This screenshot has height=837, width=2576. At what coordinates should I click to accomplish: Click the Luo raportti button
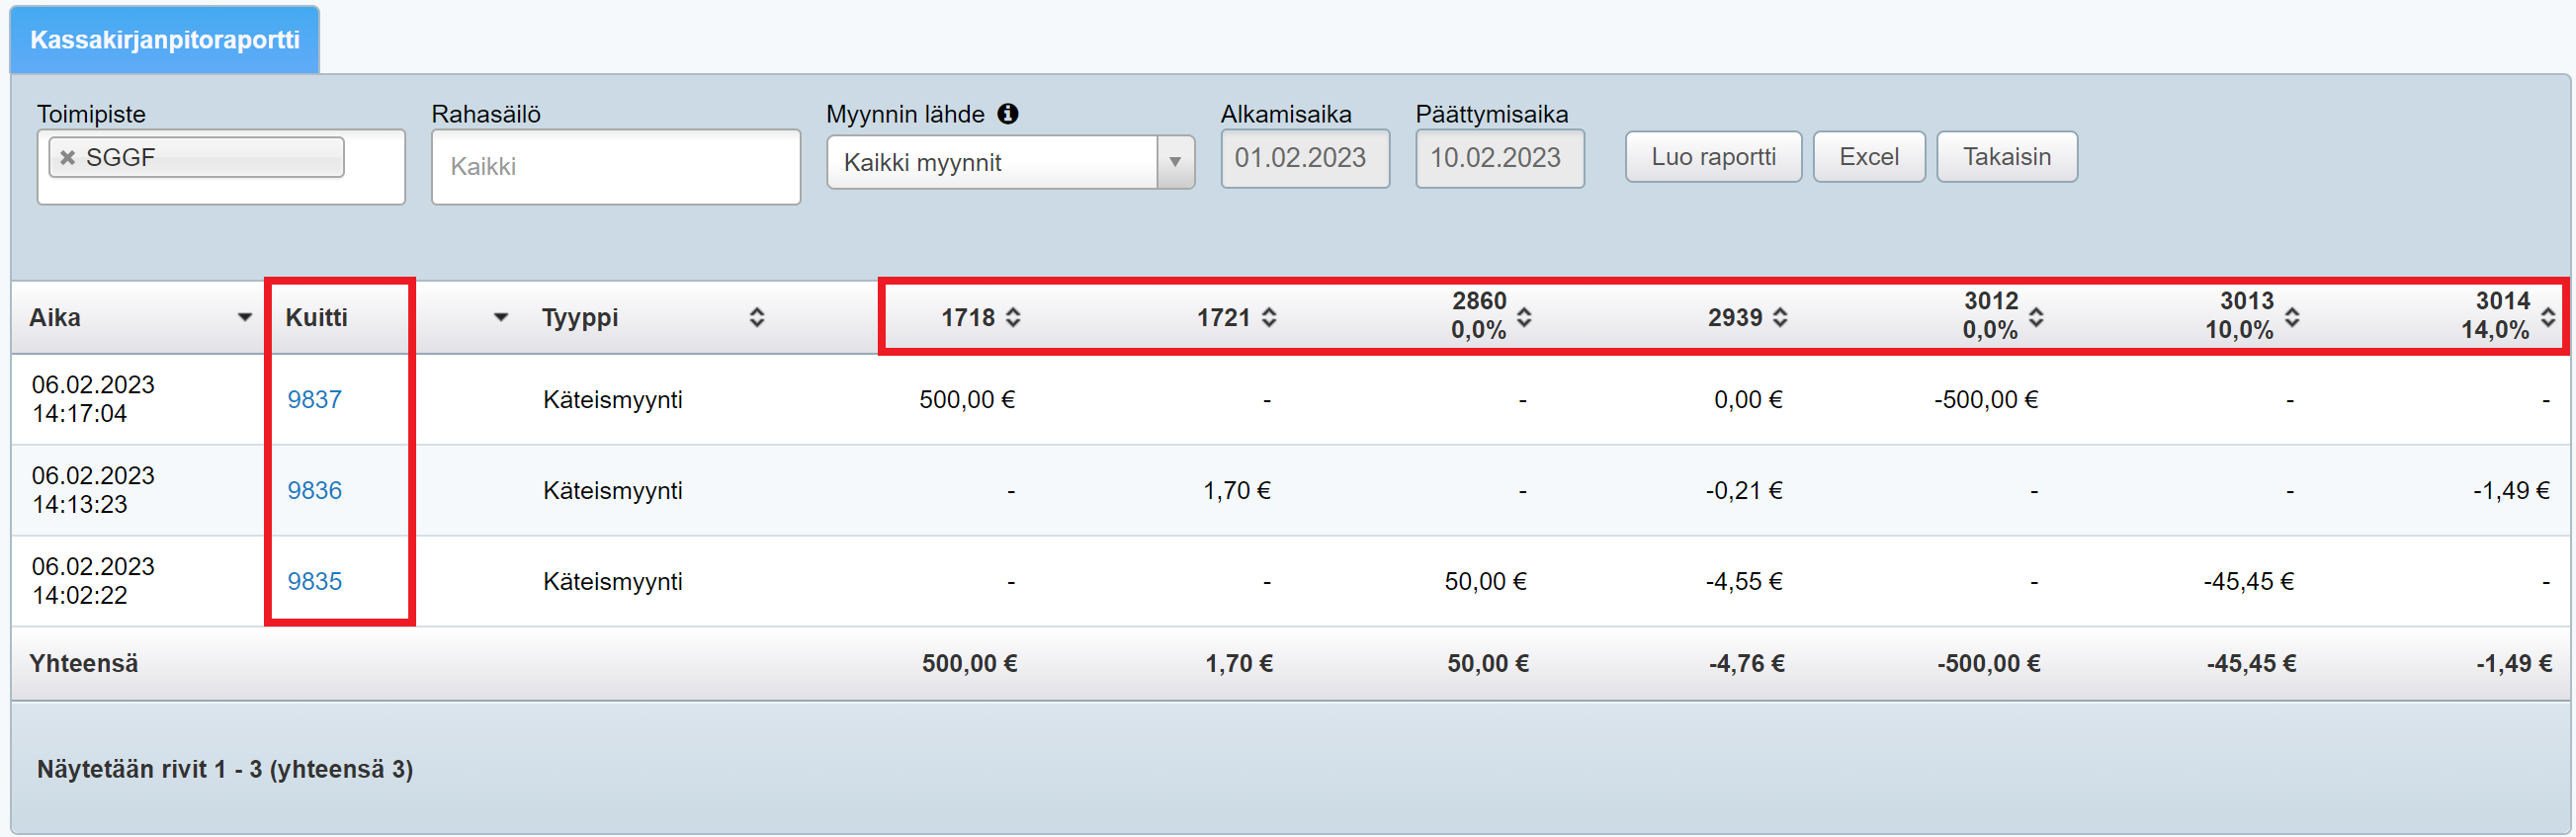pos(1713,157)
